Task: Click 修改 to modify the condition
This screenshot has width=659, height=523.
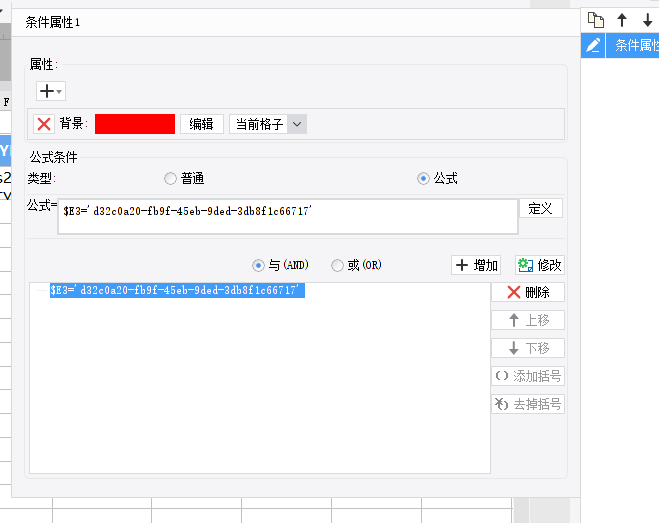Action: tap(540, 265)
